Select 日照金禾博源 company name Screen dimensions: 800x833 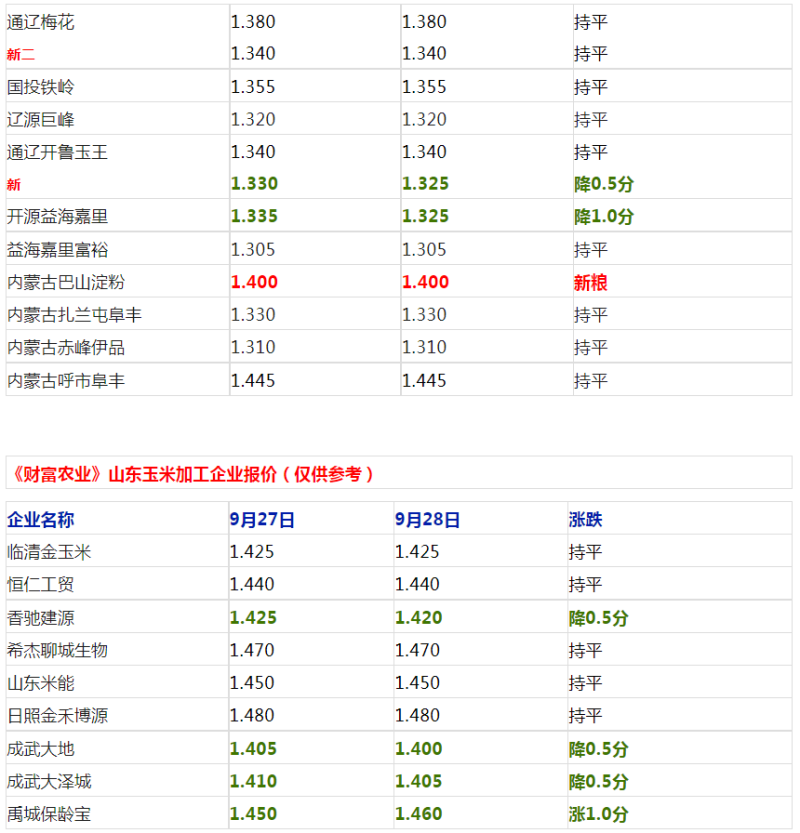[57, 716]
